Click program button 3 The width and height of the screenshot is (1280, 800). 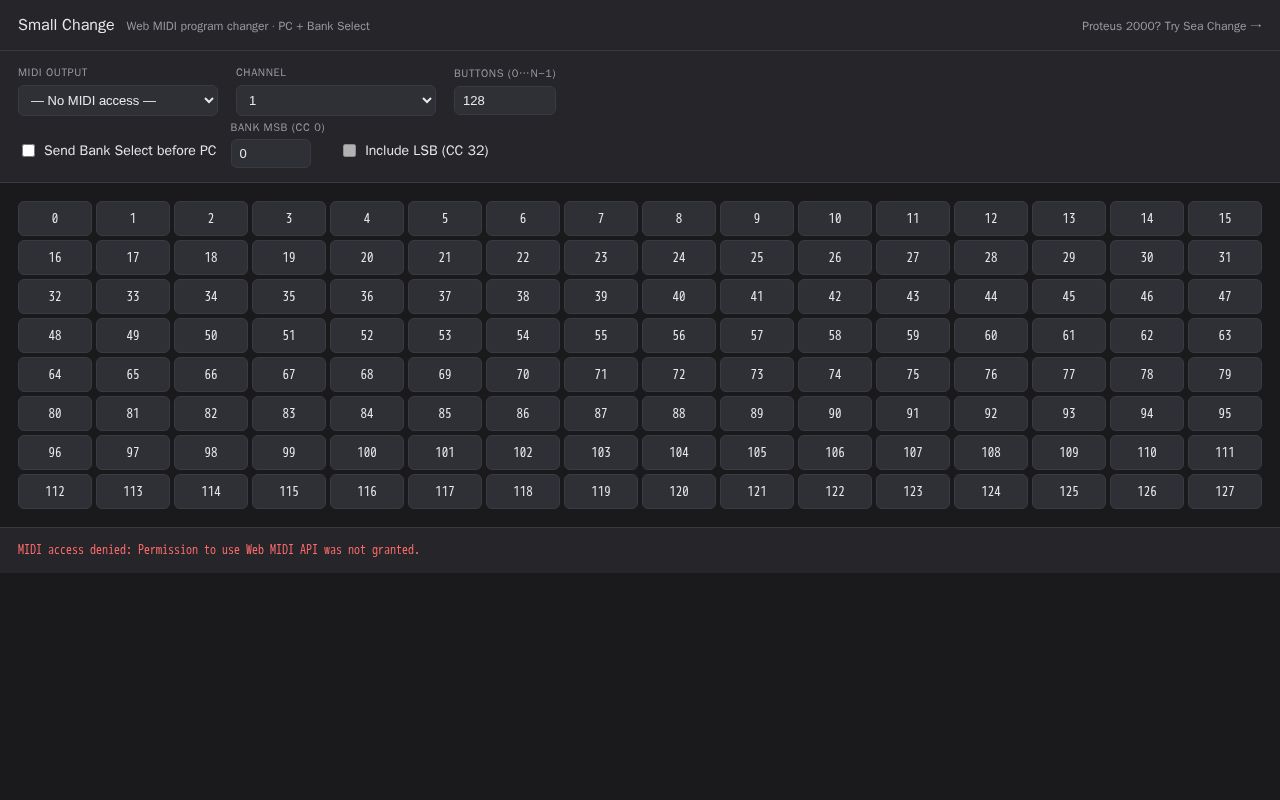[289, 218]
